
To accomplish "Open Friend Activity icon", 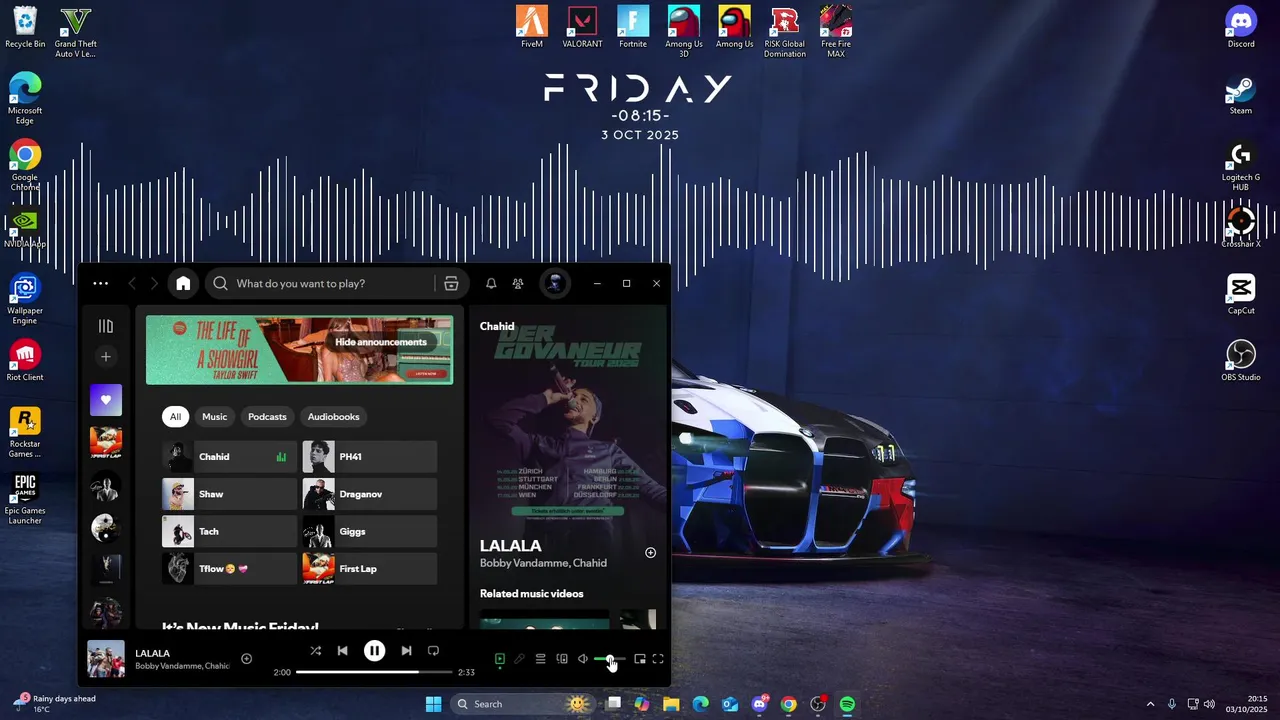I will click(x=518, y=284).
